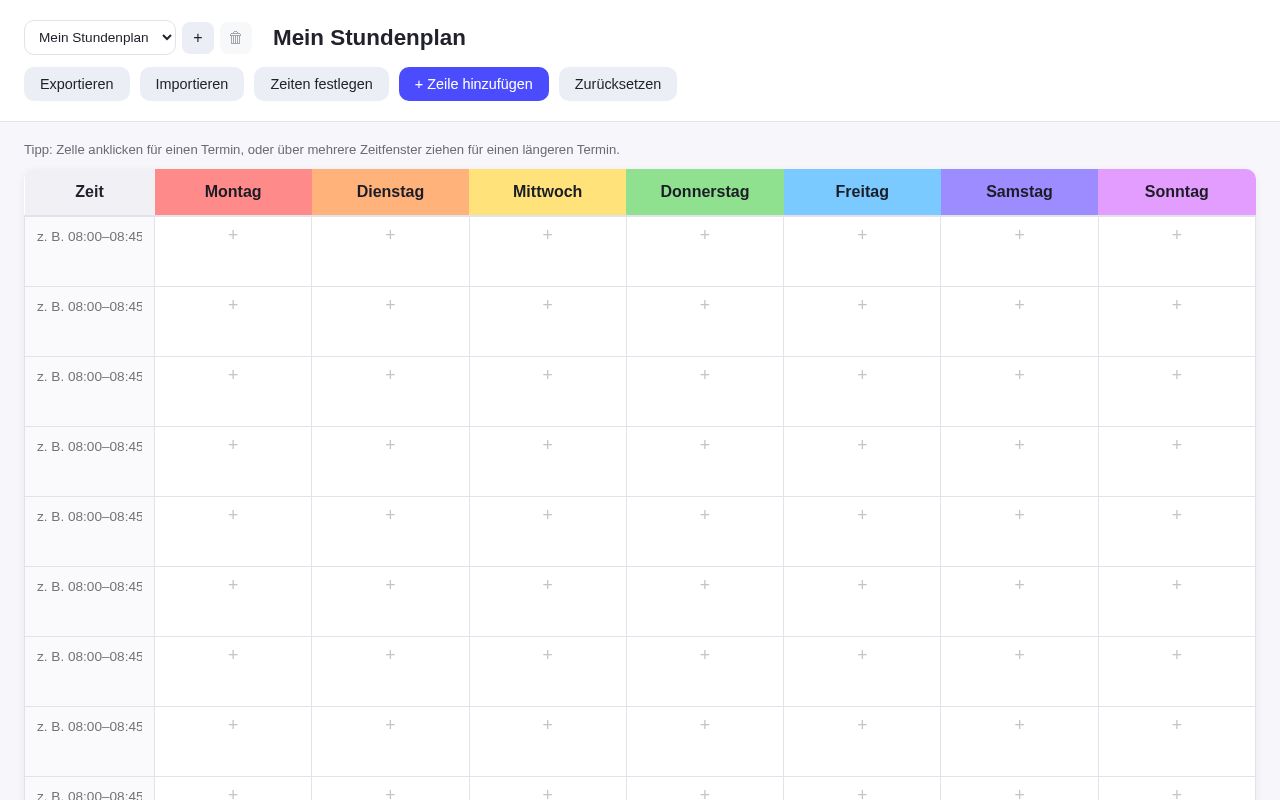Screen dimensions: 1280x800
Task: Focus the time field in the second row
Action: pos(89,307)
